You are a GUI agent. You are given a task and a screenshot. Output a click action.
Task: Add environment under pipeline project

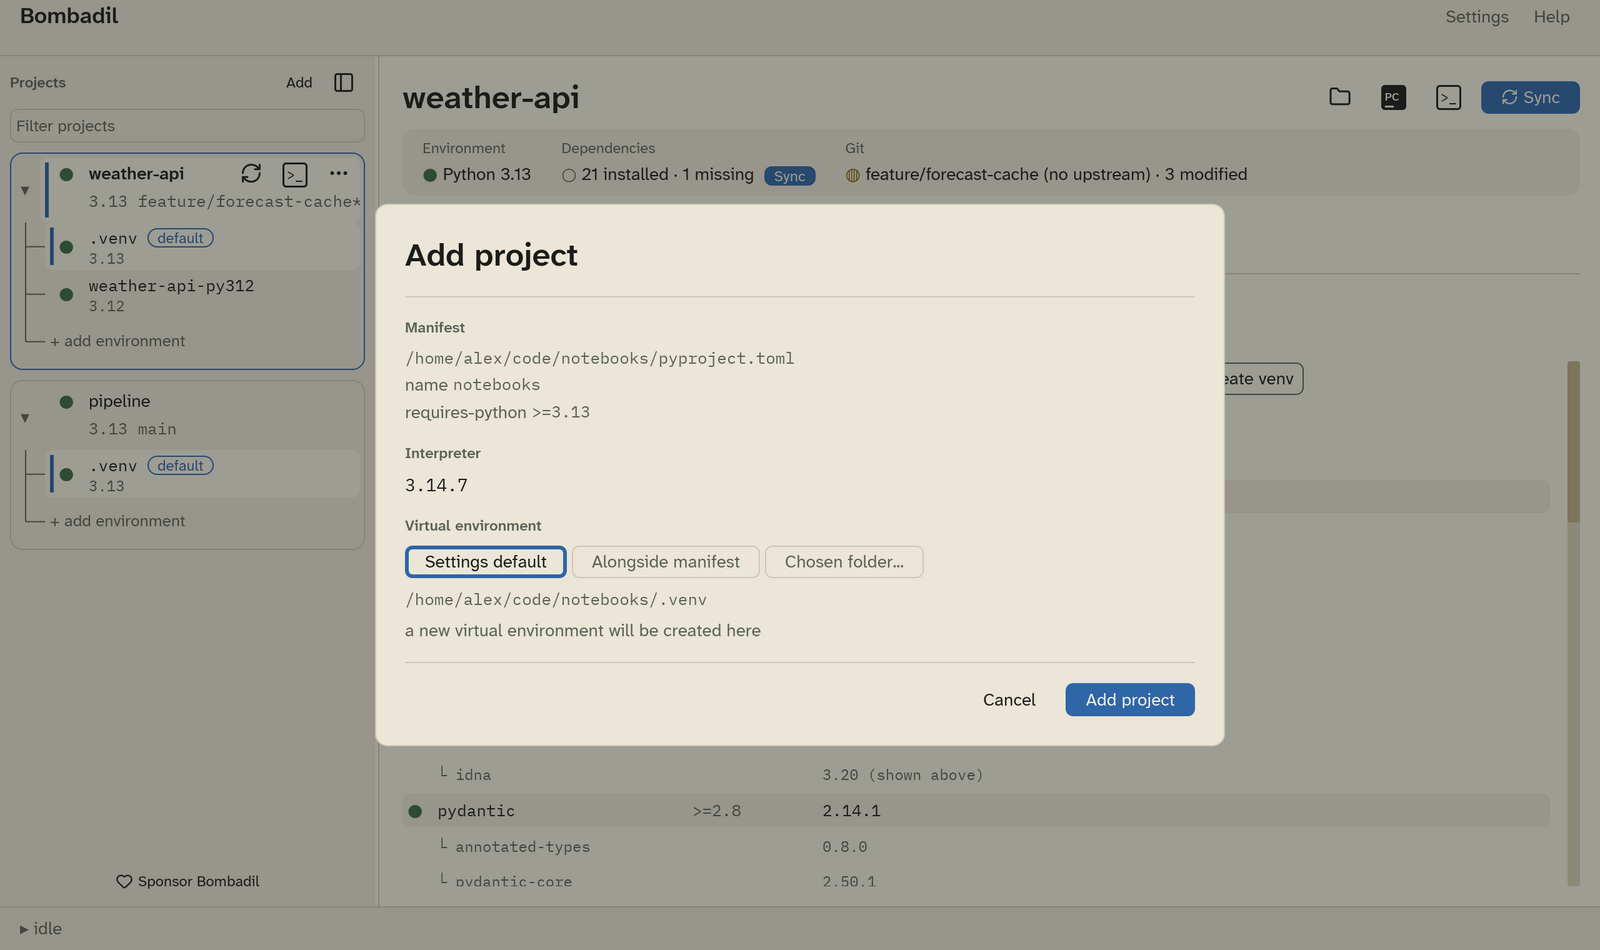coord(118,521)
